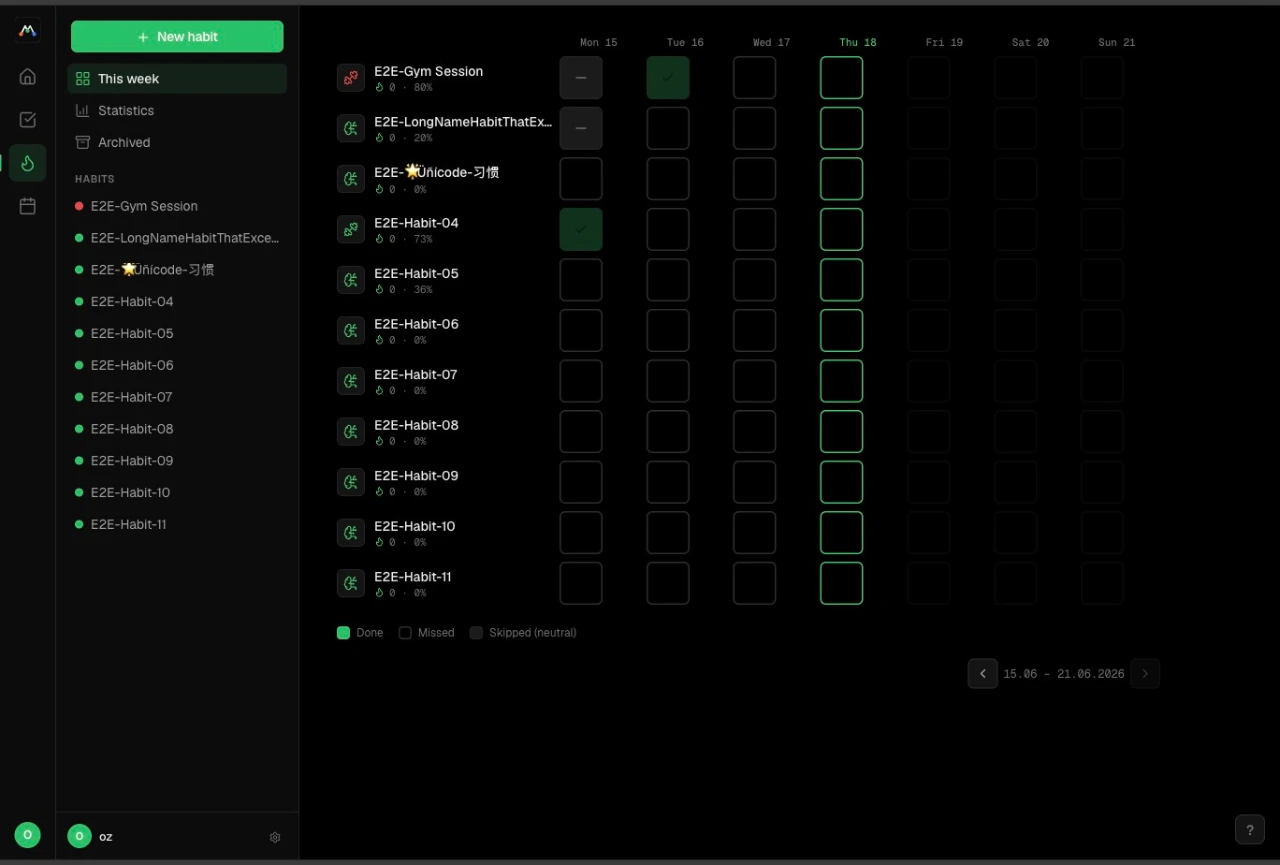Check E2E-Habit-08 Sunday 21 box

coord(1102,431)
